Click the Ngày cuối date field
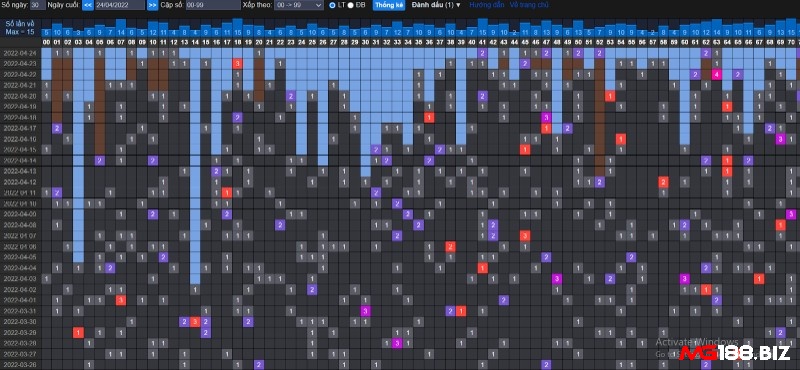Screen dimensions: 800x370 [x=119, y=5]
